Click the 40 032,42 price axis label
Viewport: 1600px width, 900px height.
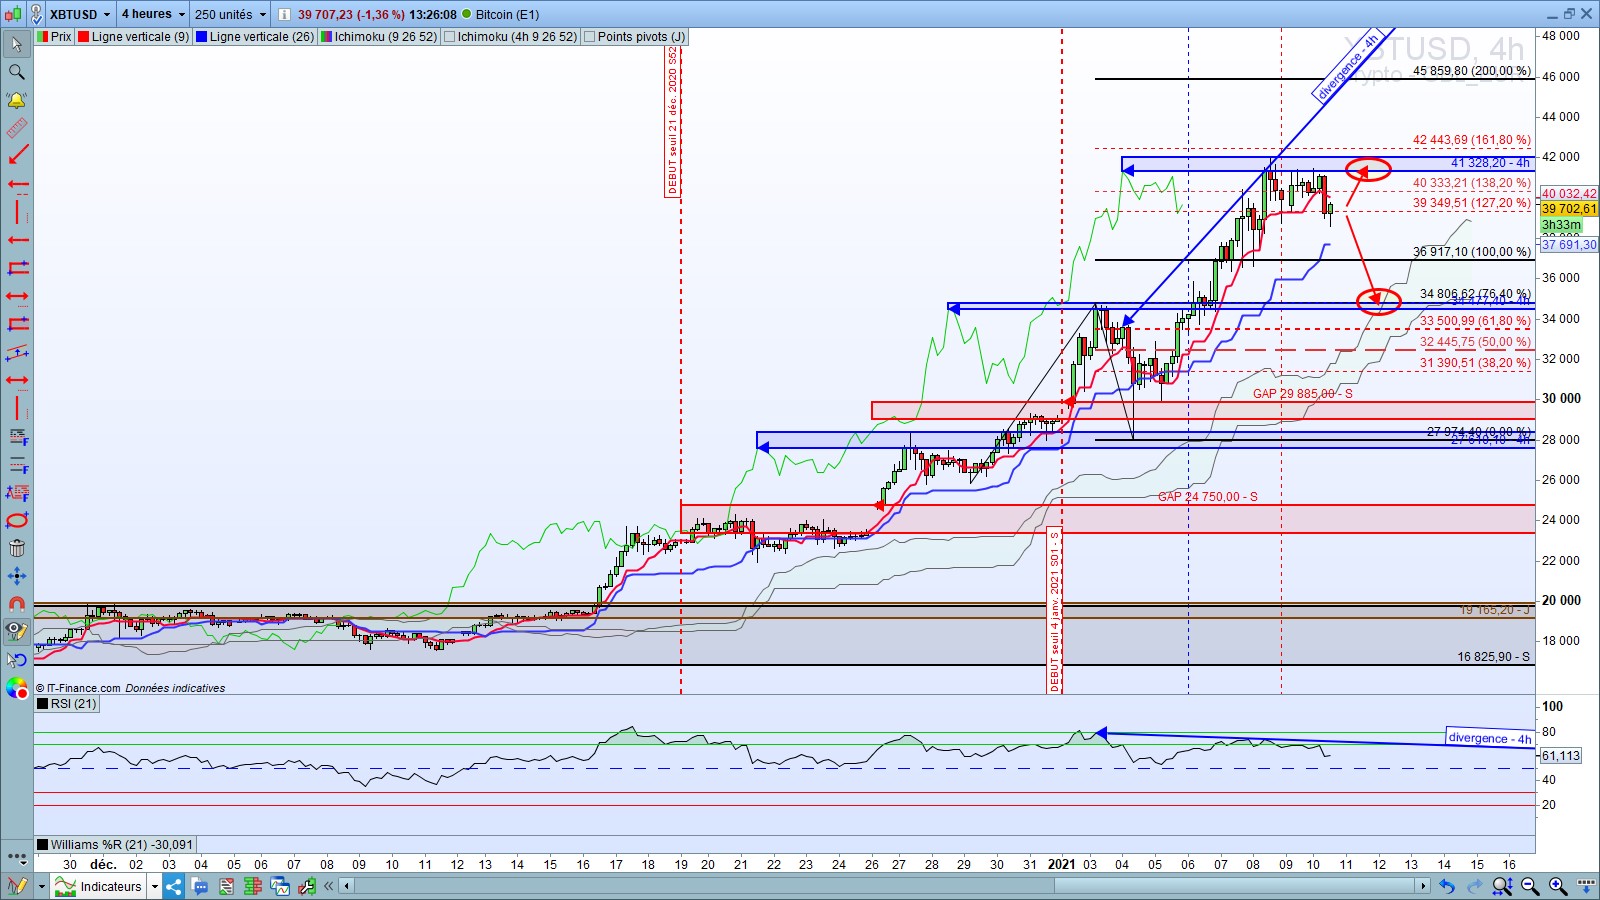(x=1569, y=194)
